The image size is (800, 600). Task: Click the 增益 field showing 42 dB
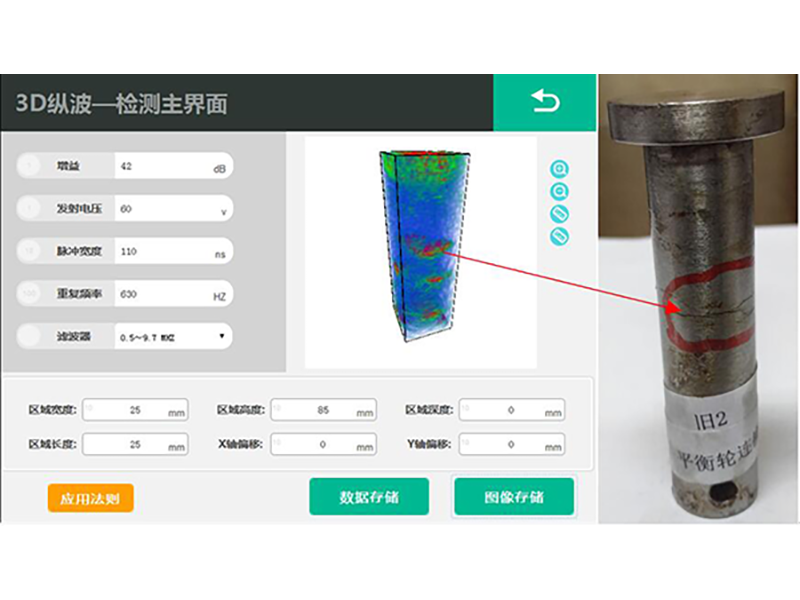click(172, 167)
